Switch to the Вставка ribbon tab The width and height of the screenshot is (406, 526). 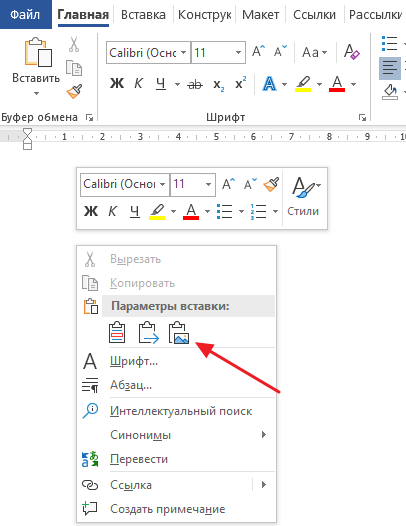coord(143,15)
